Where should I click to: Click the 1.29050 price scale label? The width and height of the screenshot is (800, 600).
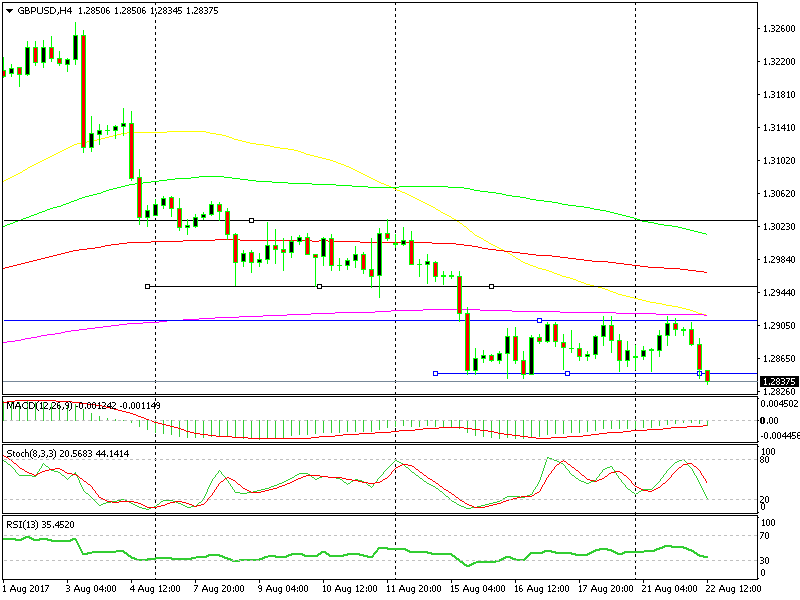(779, 326)
